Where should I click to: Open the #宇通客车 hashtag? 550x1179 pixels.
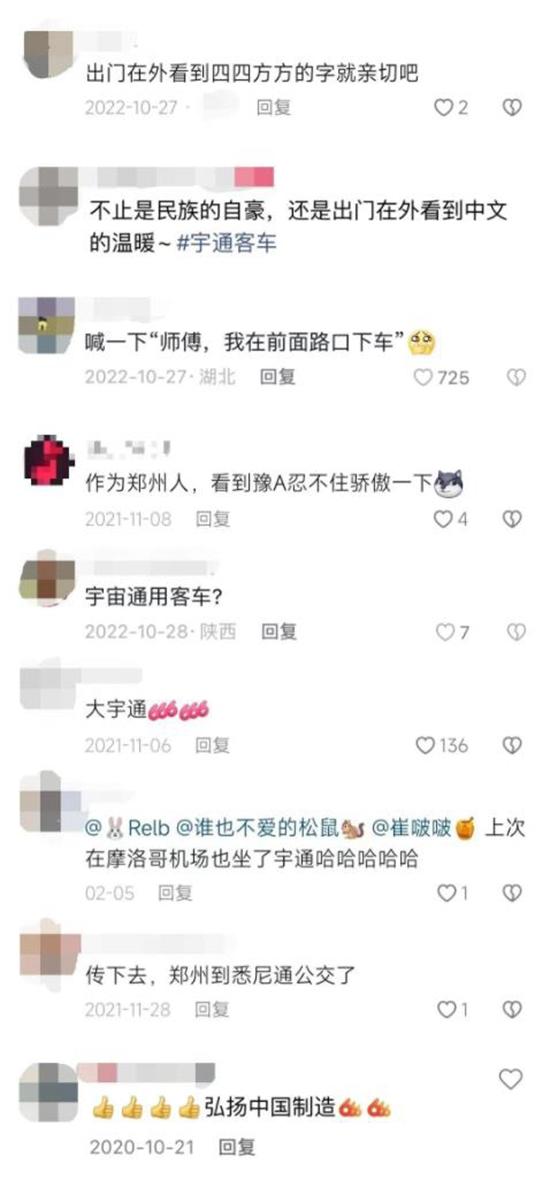coord(227,244)
